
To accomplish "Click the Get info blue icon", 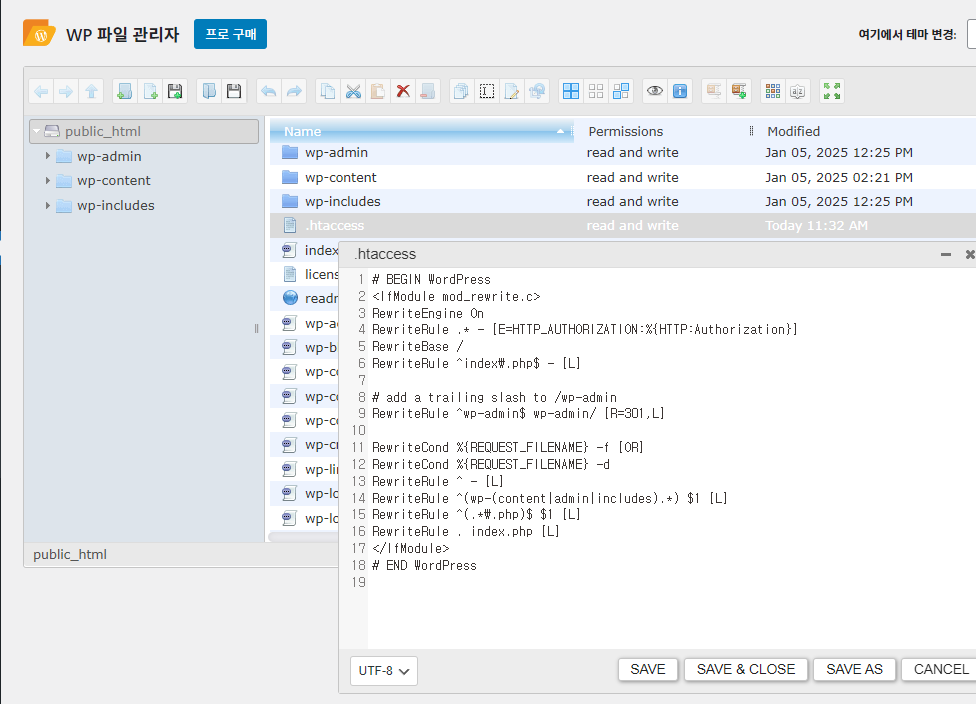I will tap(680, 92).
